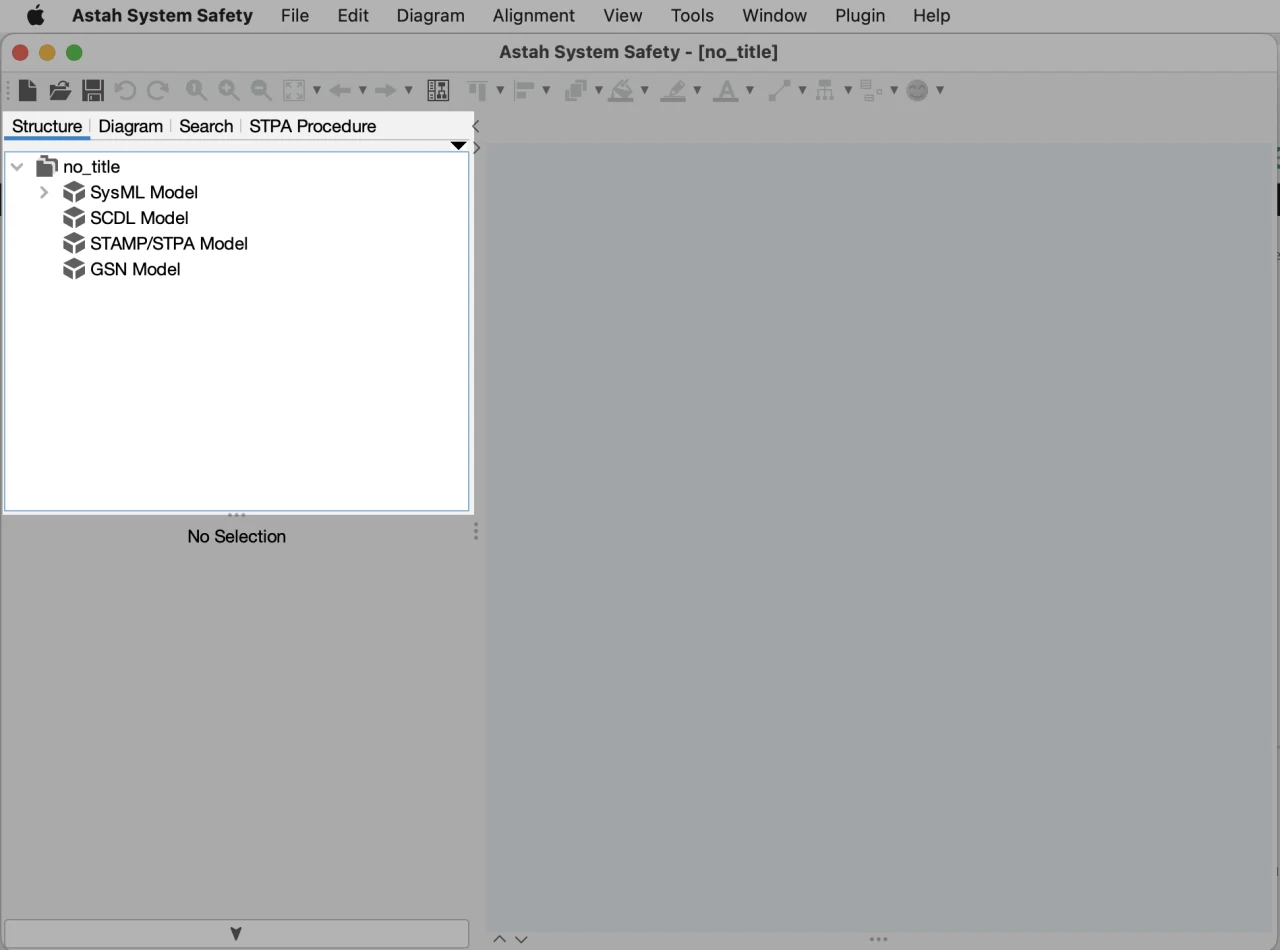The width and height of the screenshot is (1280, 950).
Task: Select GSN Model in the tree
Action: pyautogui.click(x=135, y=269)
